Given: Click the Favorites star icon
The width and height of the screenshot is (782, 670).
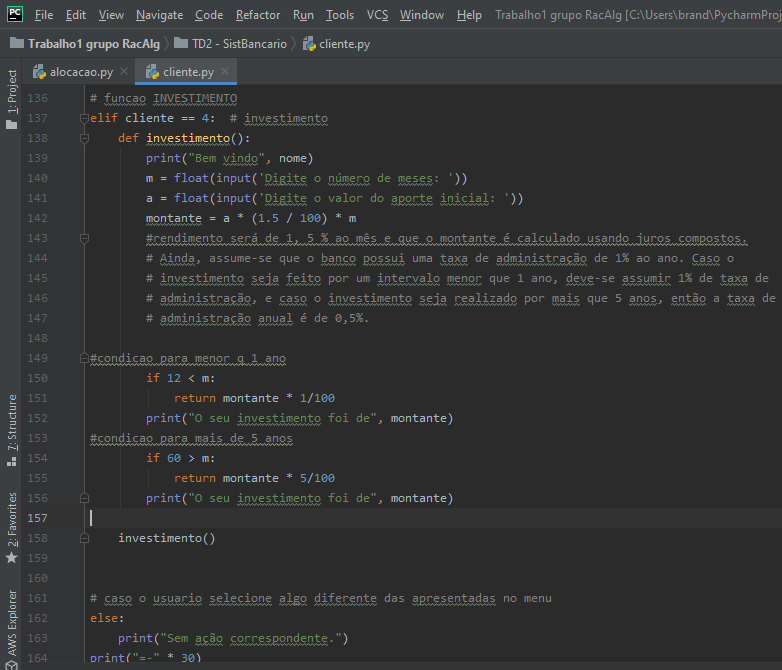Looking at the screenshot, I should click(11, 558).
